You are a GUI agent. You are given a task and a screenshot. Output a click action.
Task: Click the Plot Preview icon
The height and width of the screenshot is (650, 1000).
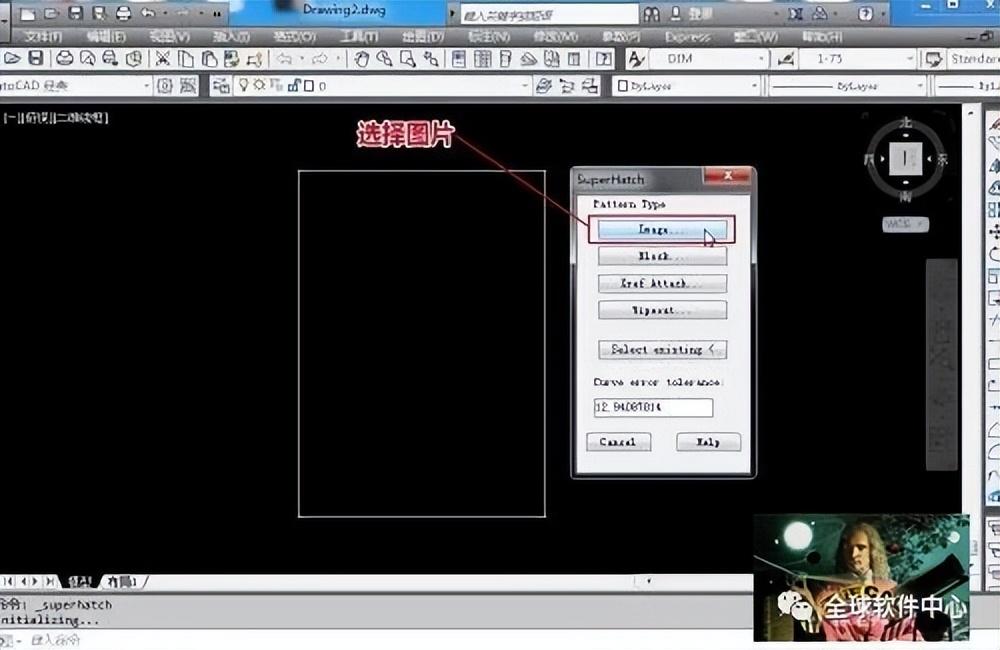tap(87, 59)
